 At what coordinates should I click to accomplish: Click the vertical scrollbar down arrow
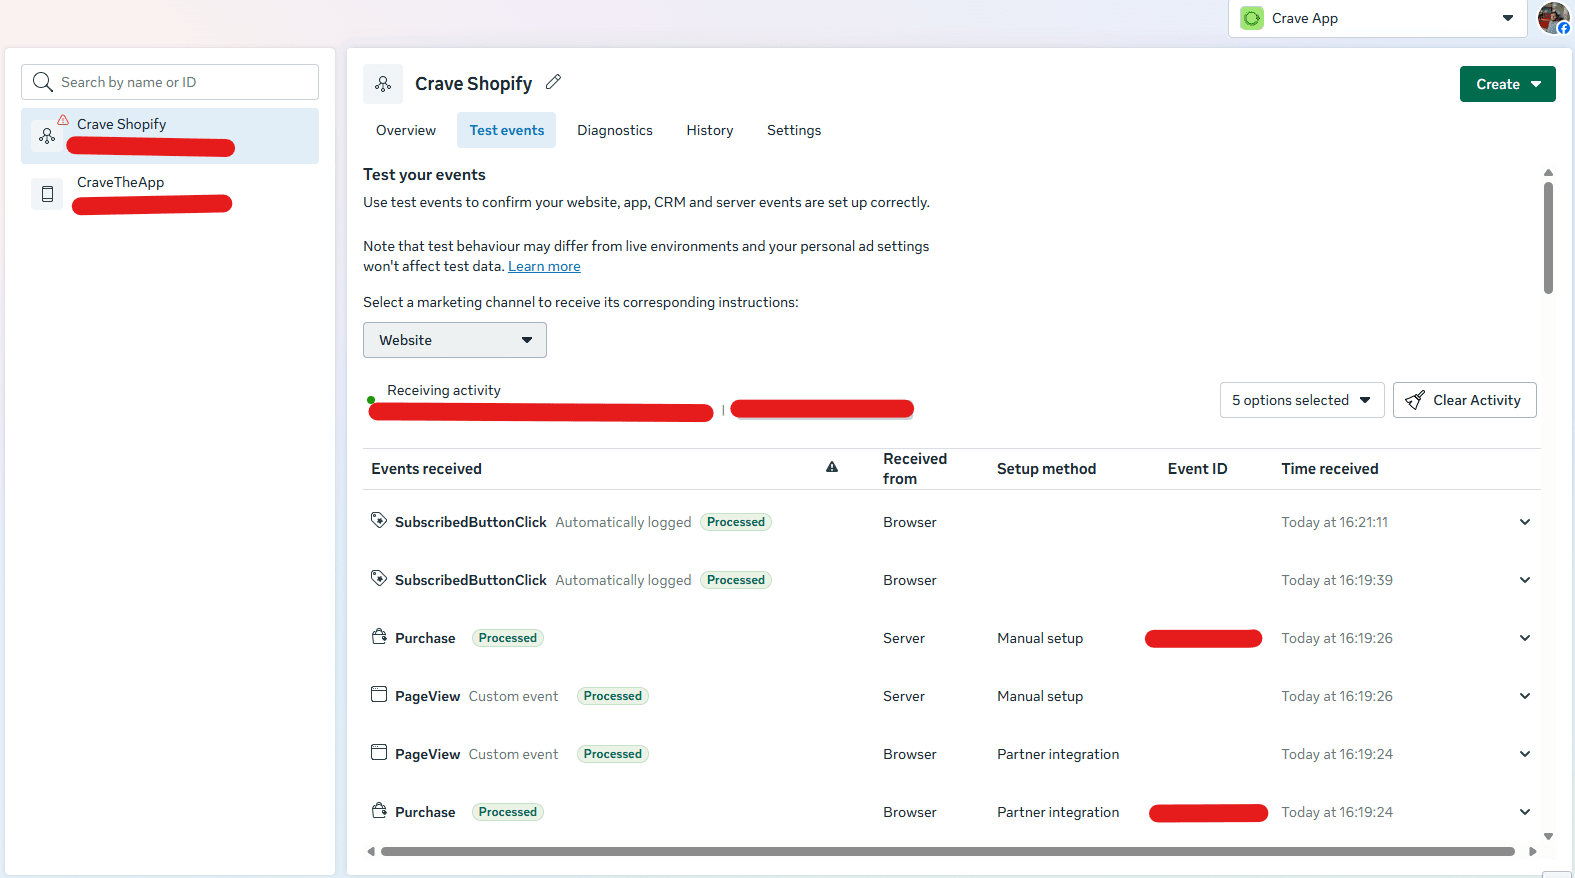(x=1548, y=836)
